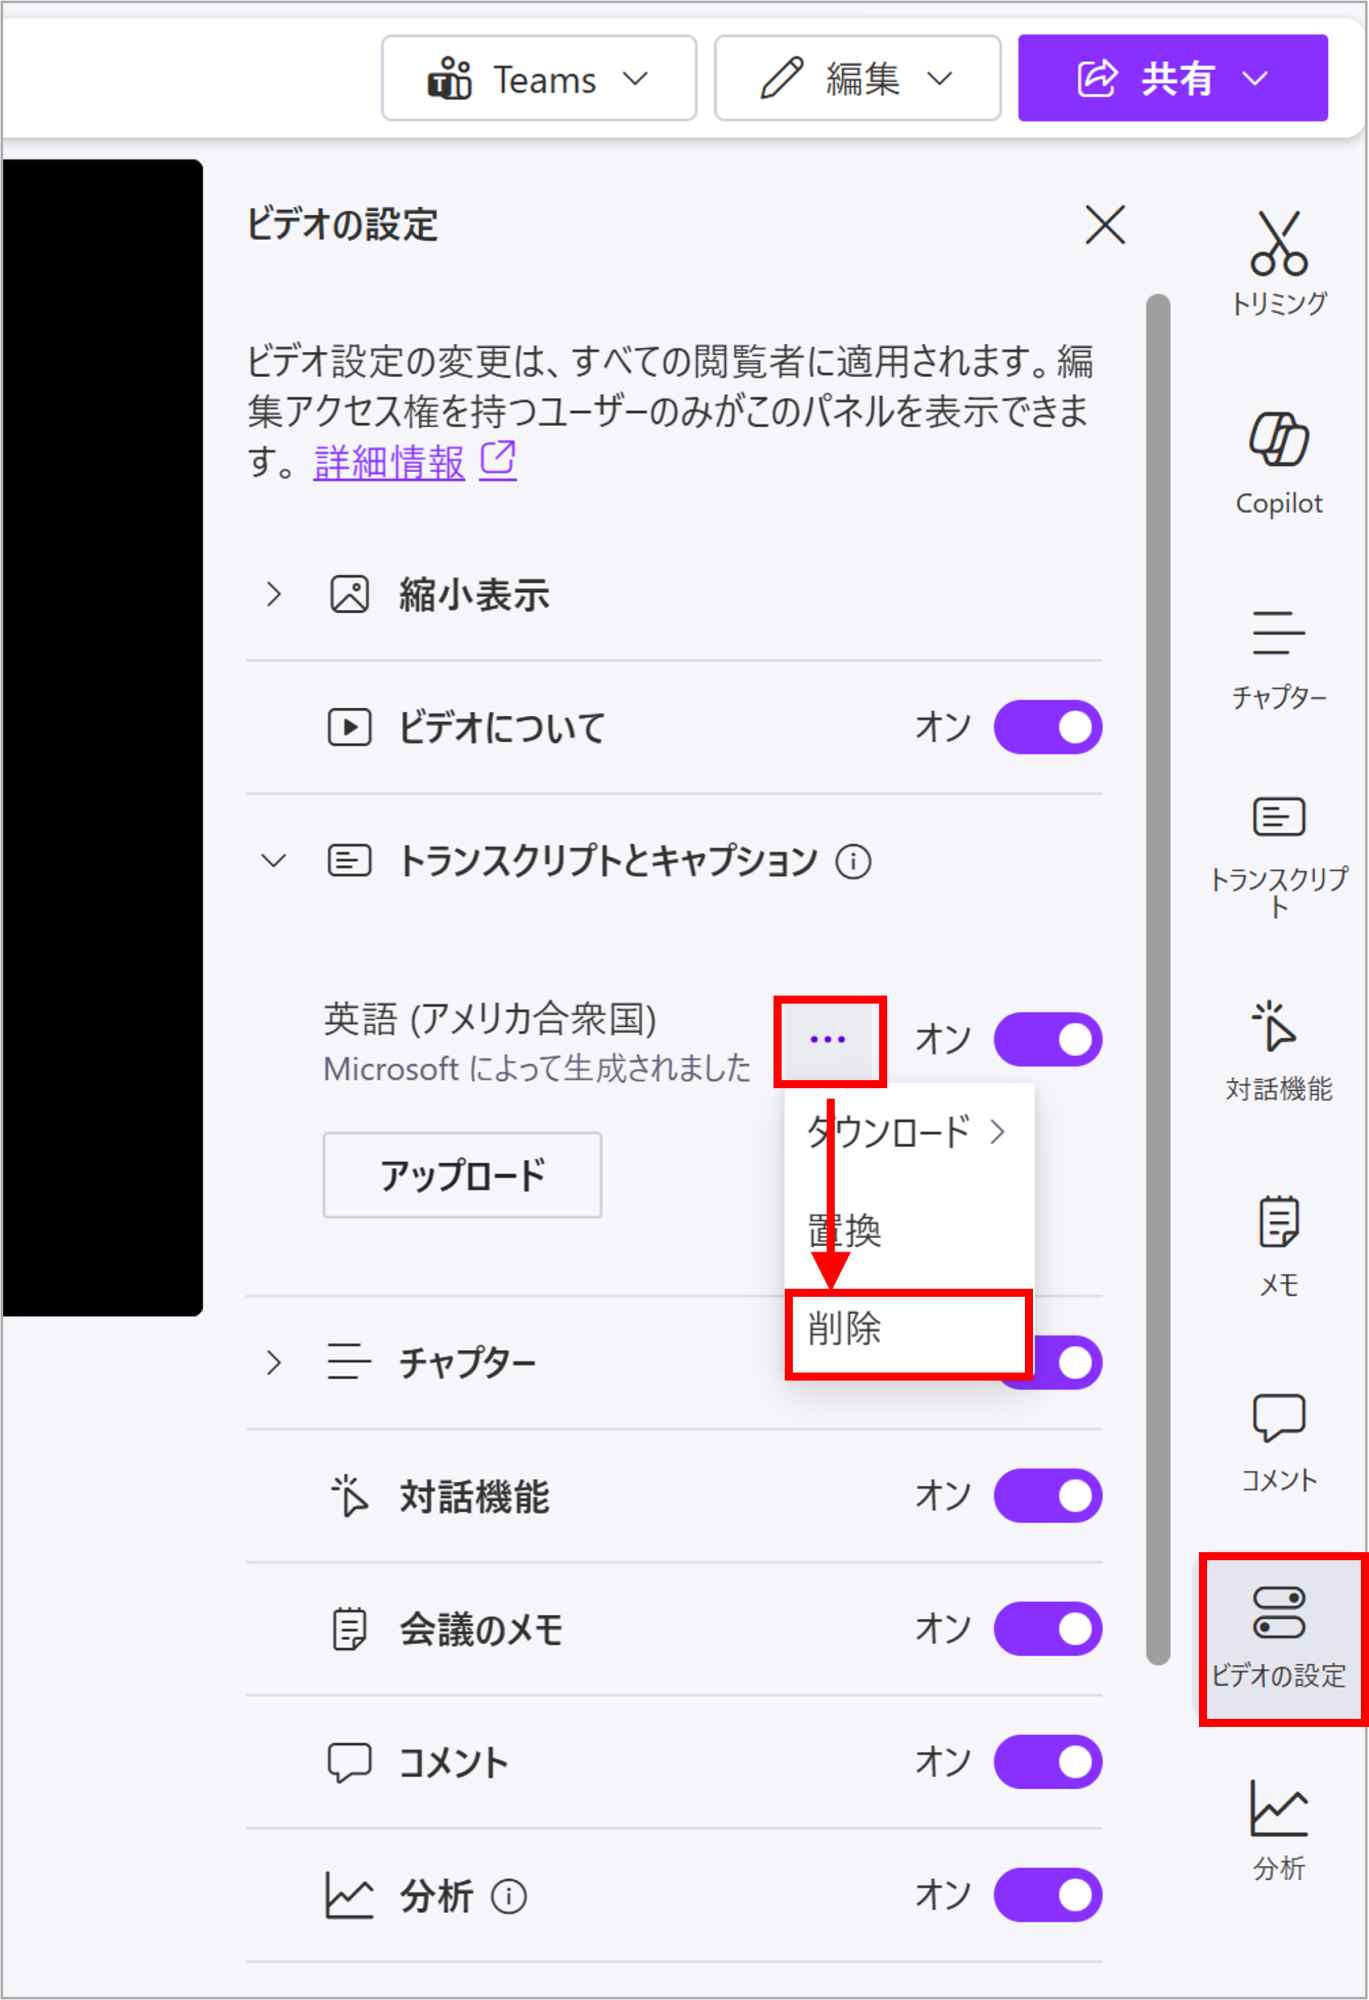The image size is (1369, 2000).
Task: Toggle the 分析 switch
Action: pyautogui.click(x=1048, y=1896)
